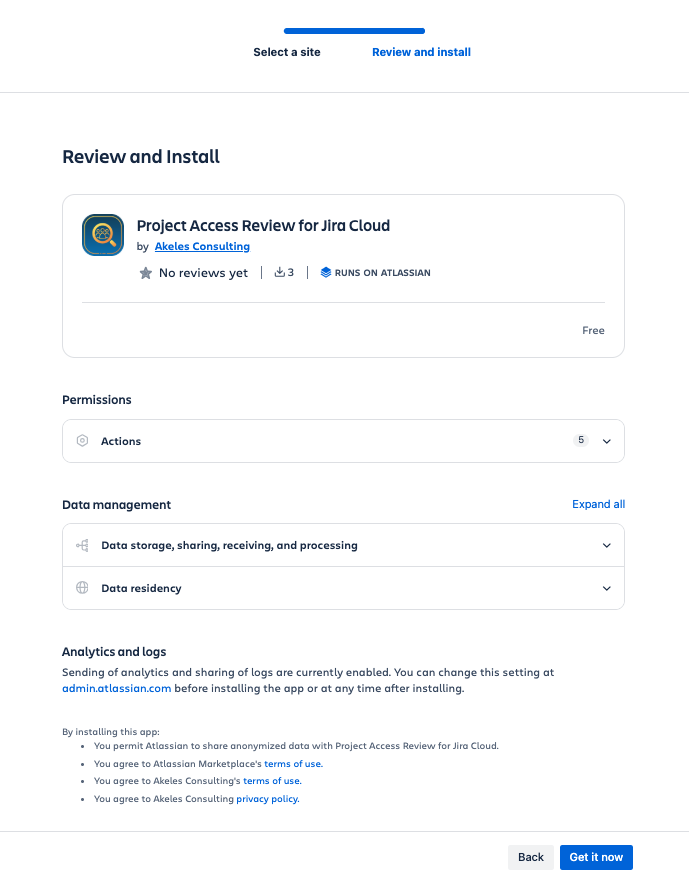Image resolution: width=689 pixels, height=881 pixels.
Task: Open the admin.atlassian.com link
Action: coord(117,687)
